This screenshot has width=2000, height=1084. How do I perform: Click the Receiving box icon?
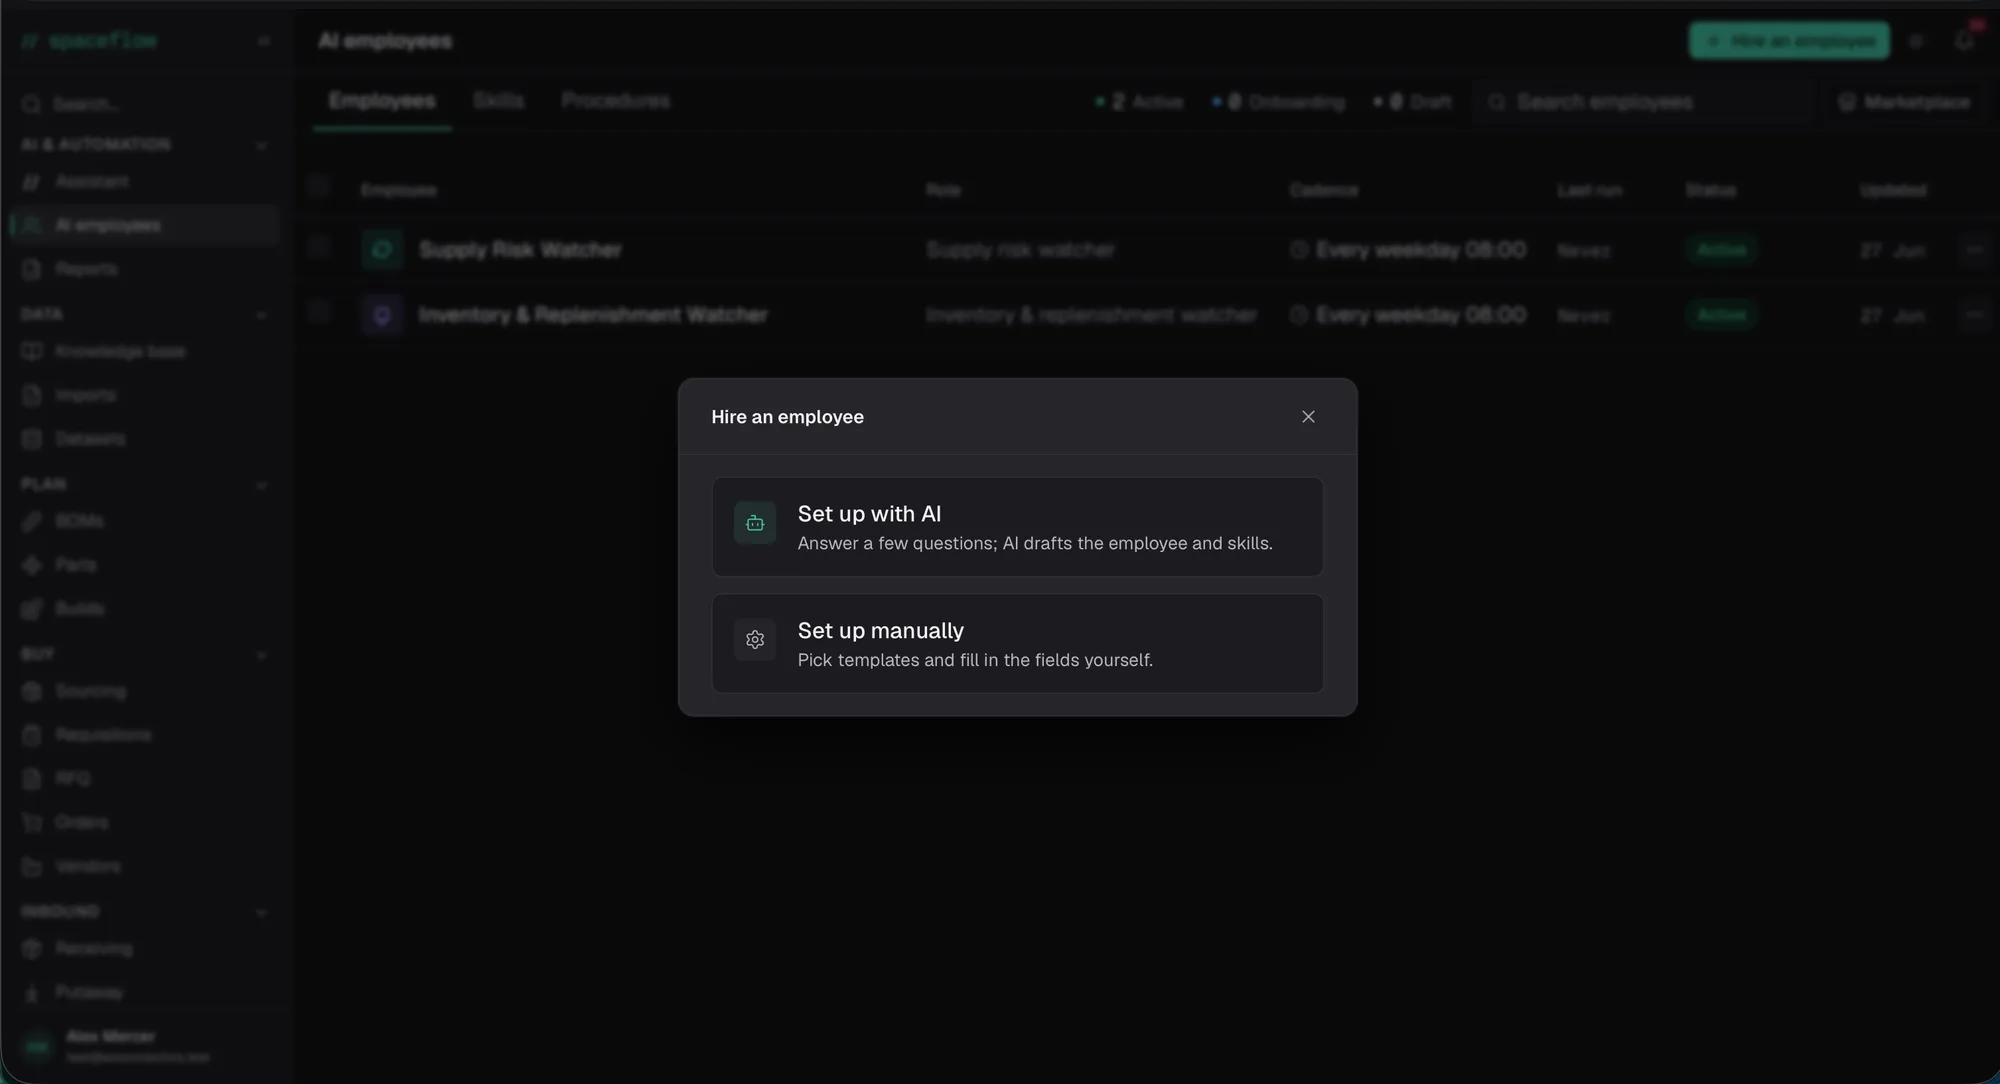pos(32,948)
